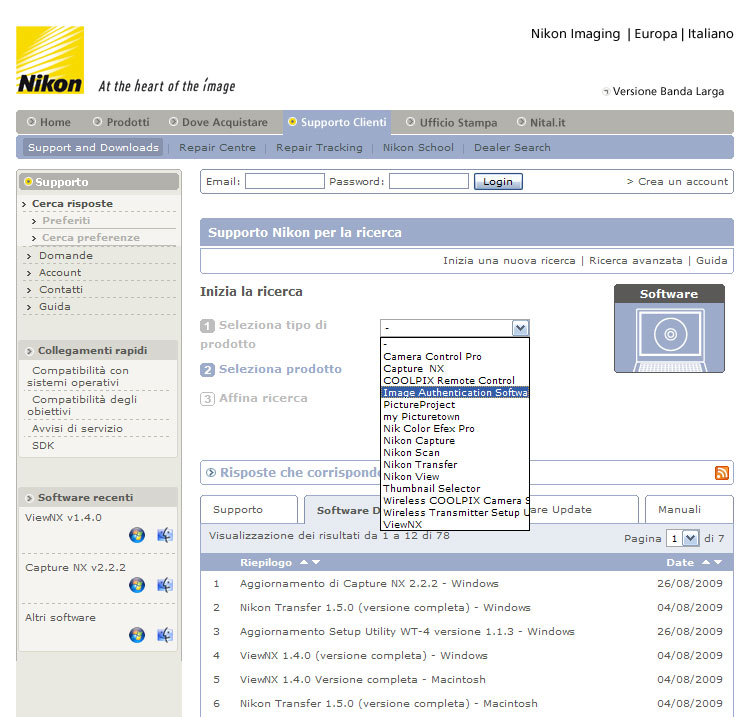
Task: Open the Supporto Clienti tab
Action: pos(337,122)
